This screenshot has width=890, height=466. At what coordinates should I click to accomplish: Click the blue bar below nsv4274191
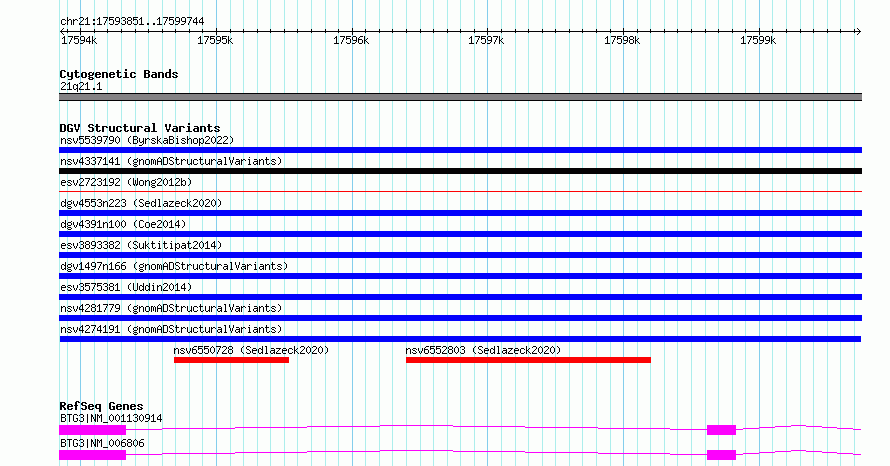(x=460, y=339)
